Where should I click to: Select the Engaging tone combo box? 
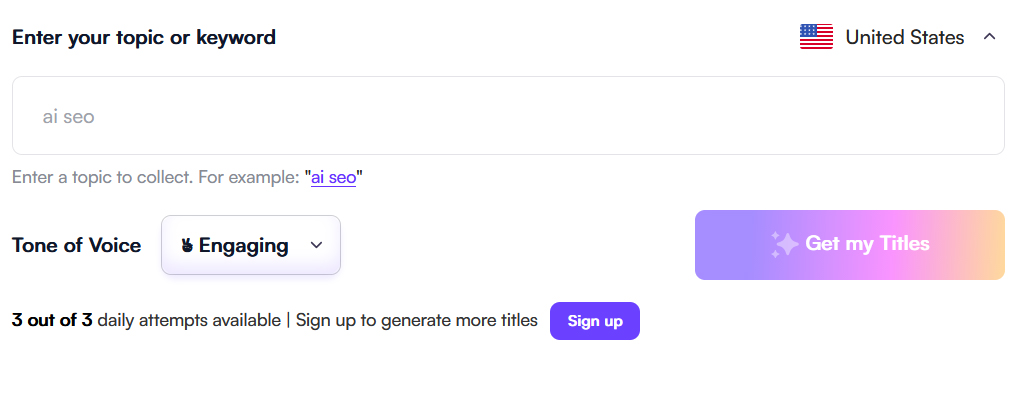pyautogui.click(x=251, y=245)
